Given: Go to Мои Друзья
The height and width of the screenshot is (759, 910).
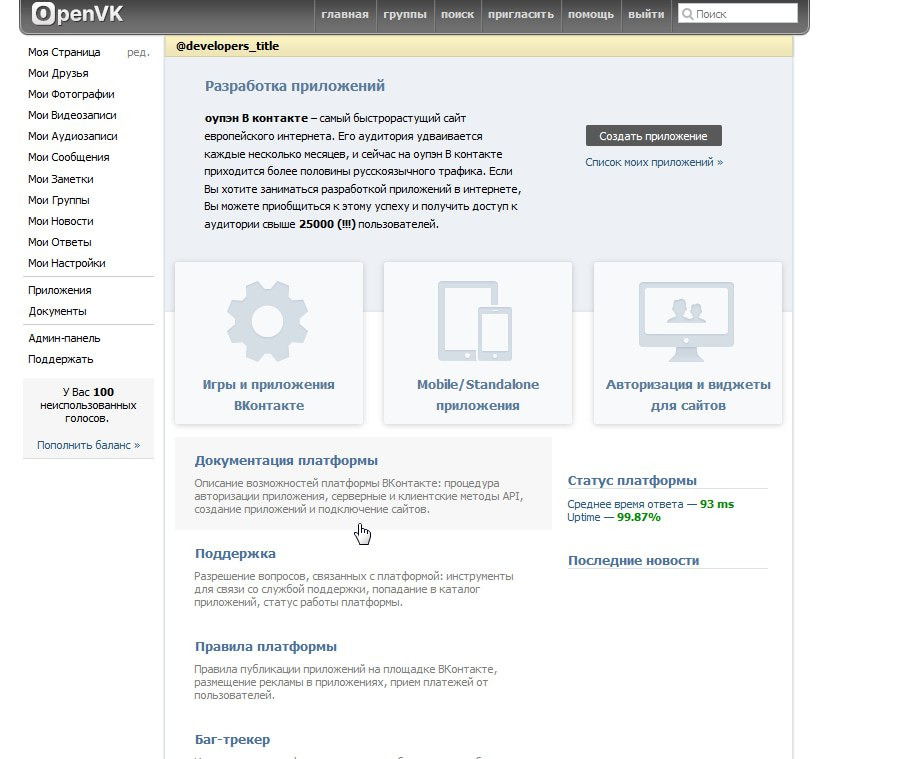Looking at the screenshot, I should pyautogui.click(x=58, y=73).
